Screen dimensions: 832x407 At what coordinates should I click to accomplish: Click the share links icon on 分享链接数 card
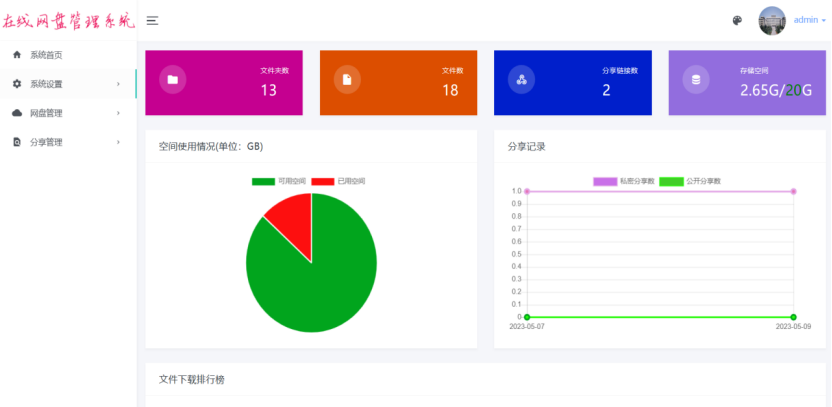click(521, 79)
